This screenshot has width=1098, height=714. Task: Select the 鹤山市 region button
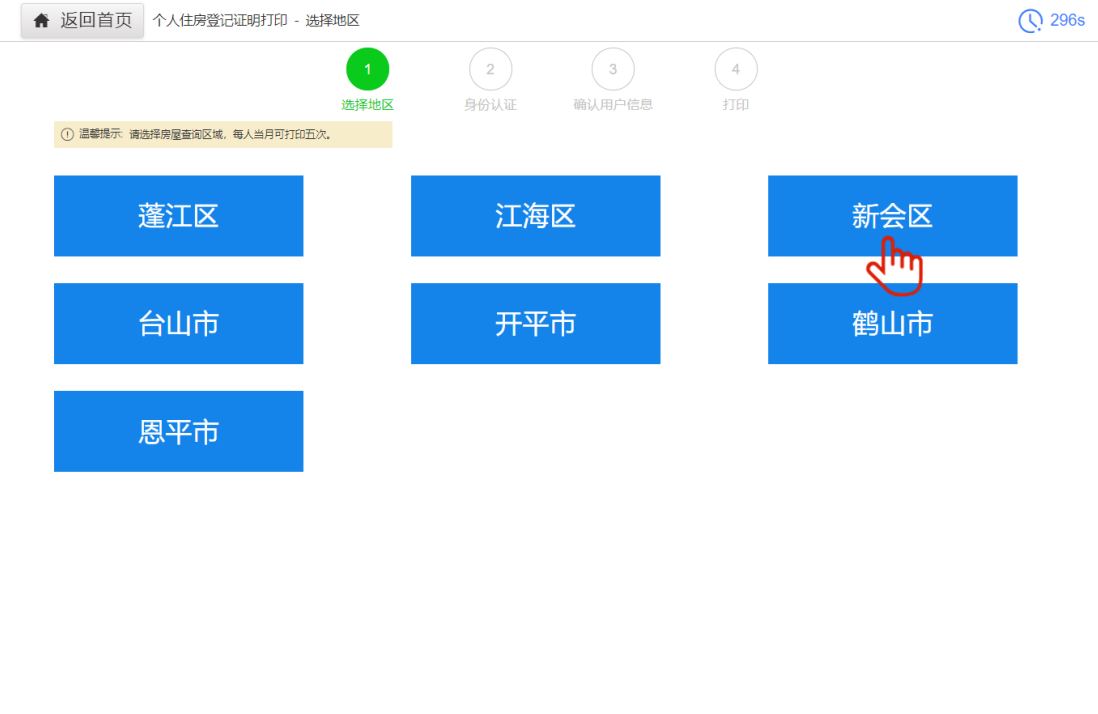coord(892,323)
